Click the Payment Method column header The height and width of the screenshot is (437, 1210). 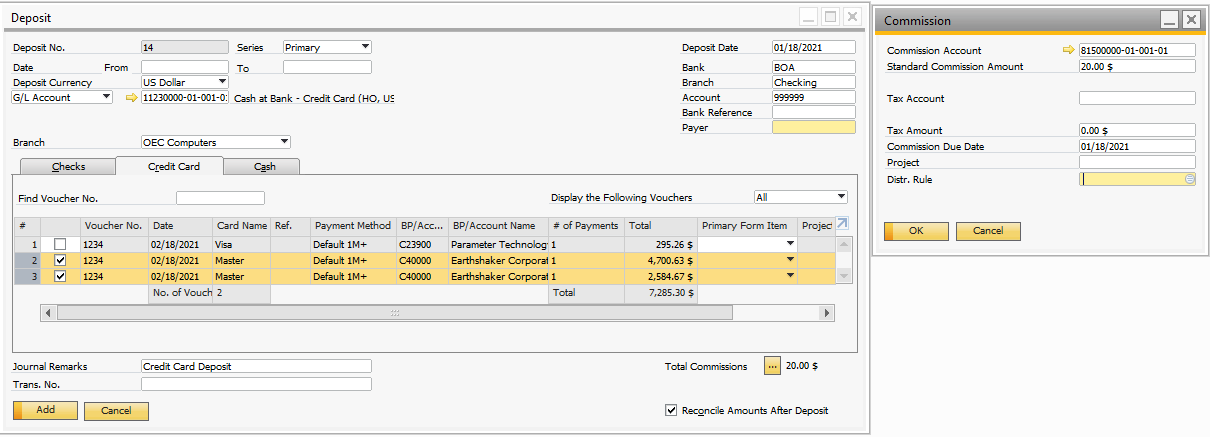click(354, 226)
